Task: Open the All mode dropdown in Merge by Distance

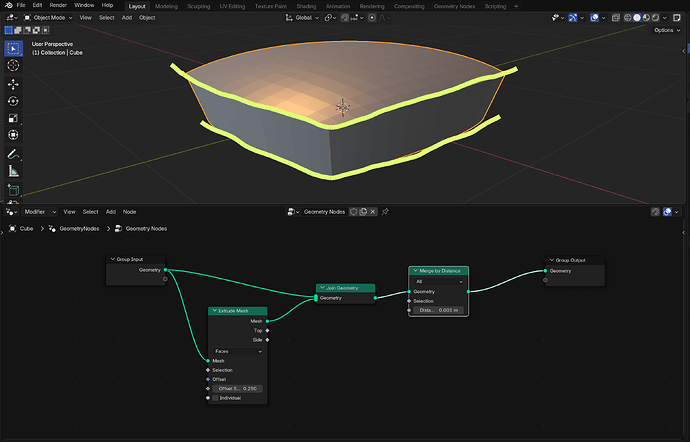Action: (439, 281)
